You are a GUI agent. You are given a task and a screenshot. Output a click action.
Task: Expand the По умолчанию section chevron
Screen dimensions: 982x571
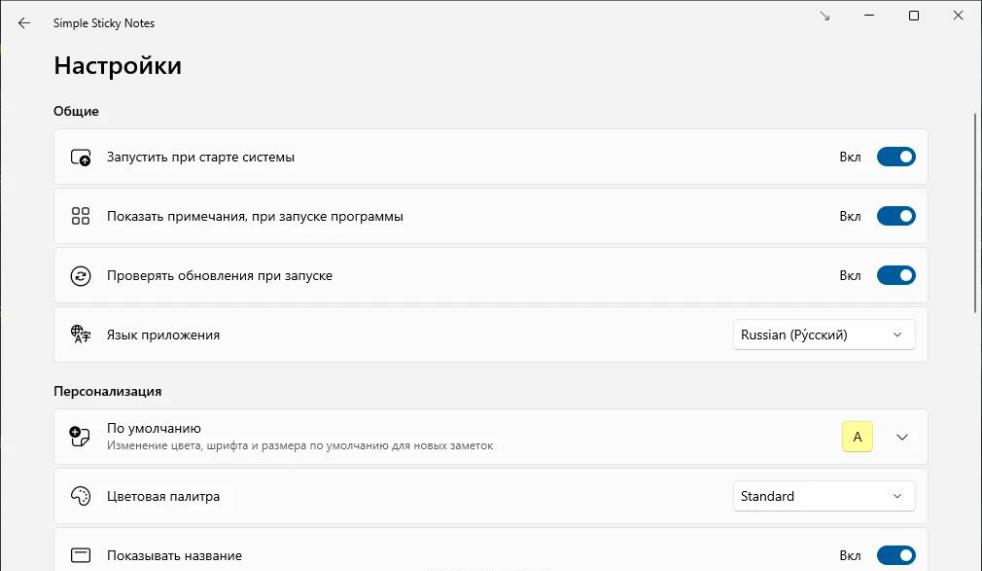point(902,437)
